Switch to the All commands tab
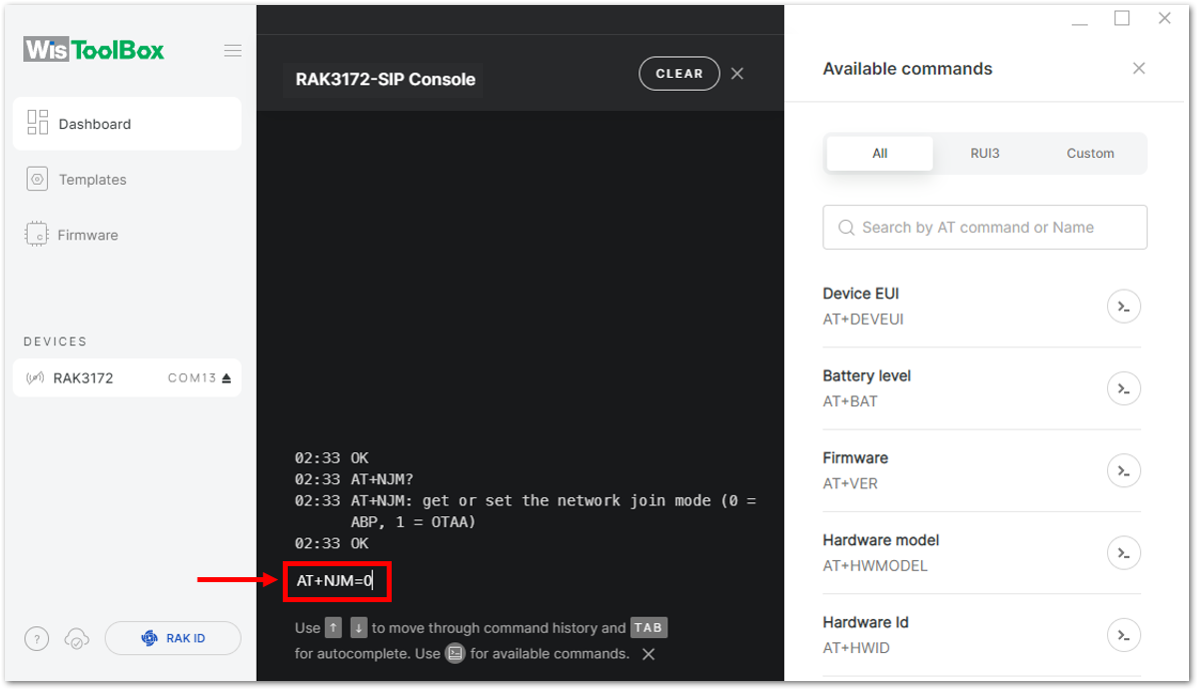Screen dimensions: 1198x690 pos(879,154)
